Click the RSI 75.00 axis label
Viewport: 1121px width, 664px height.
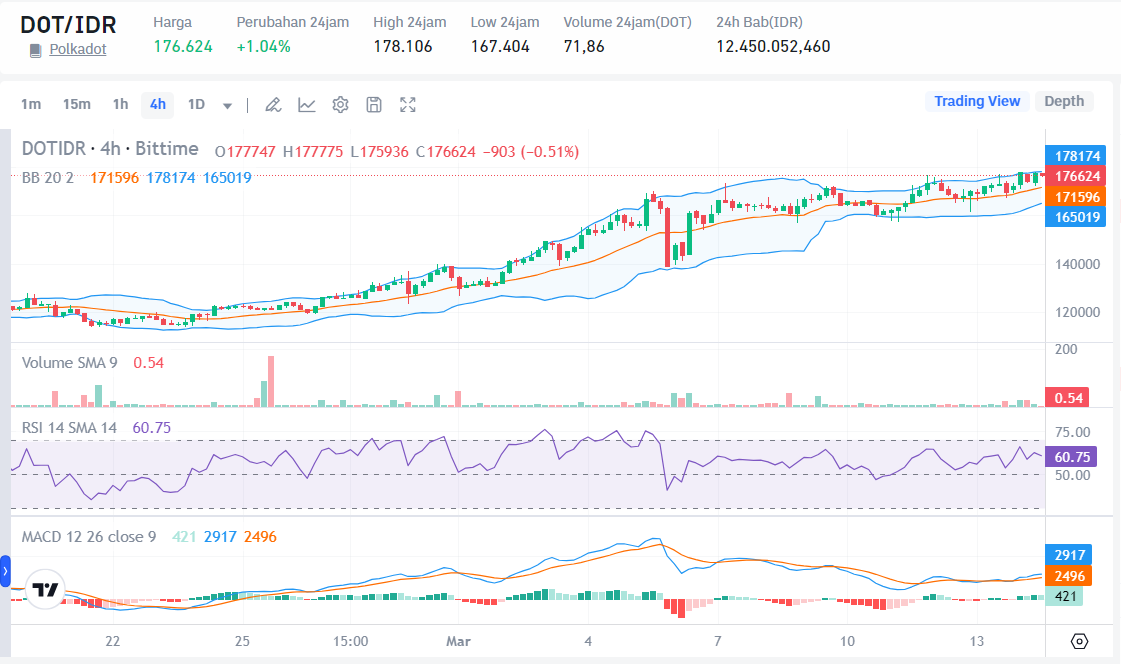(x=1072, y=432)
